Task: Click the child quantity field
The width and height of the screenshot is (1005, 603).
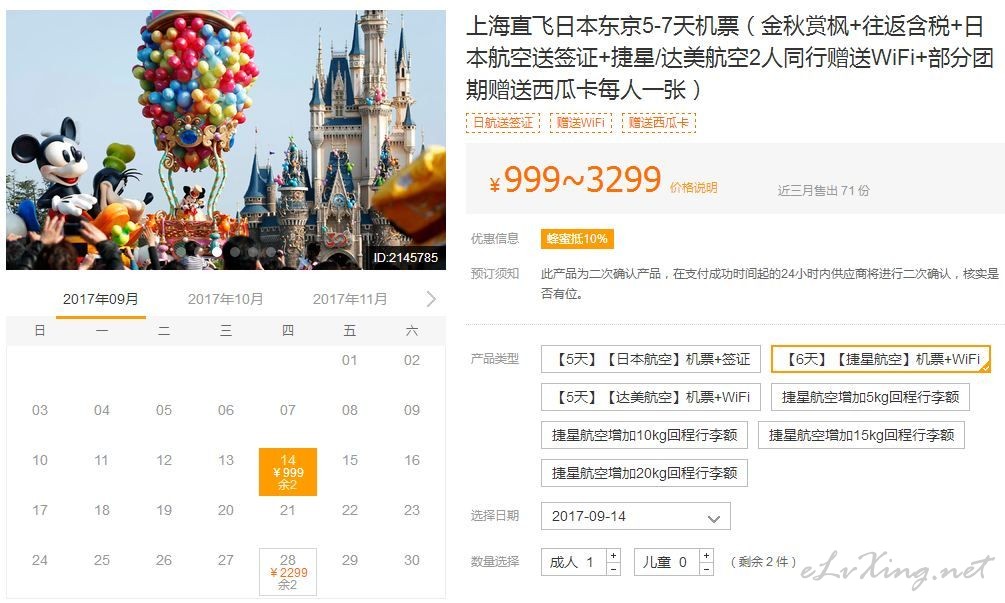Action: coord(667,562)
